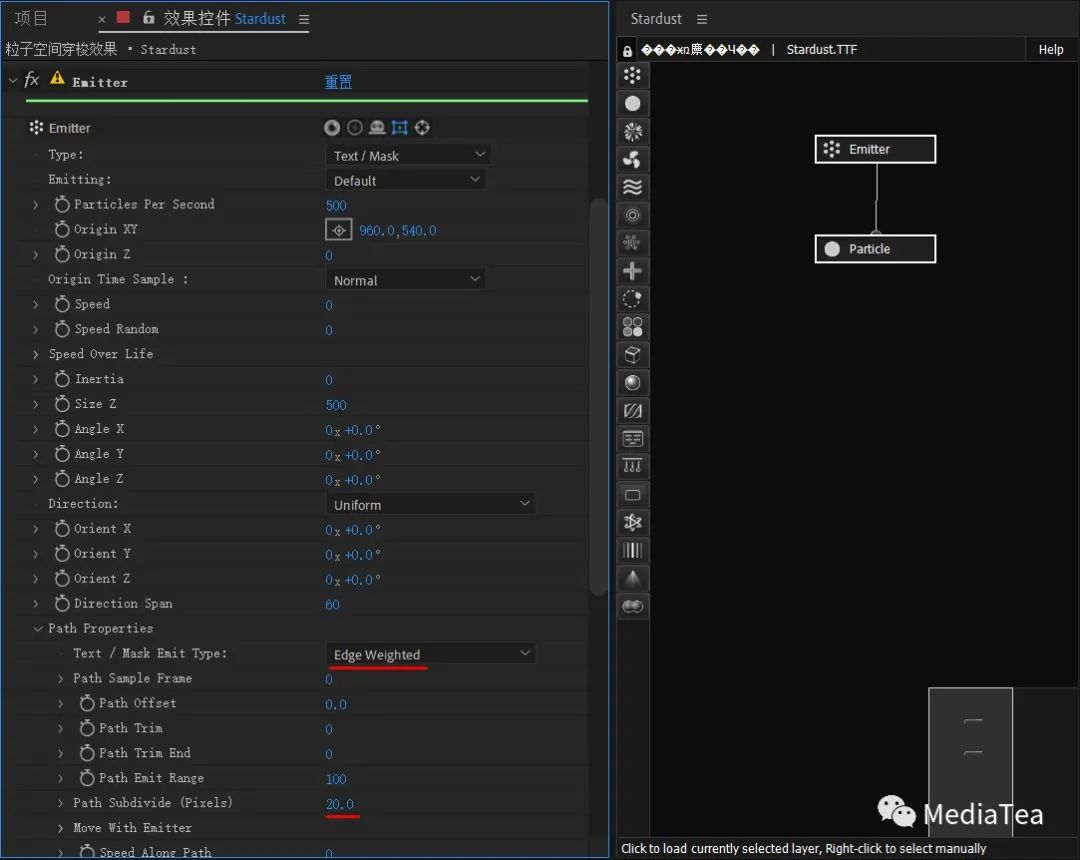The height and width of the screenshot is (860, 1080).
Task: Switch to the 项目 panel tab
Action: point(31,19)
